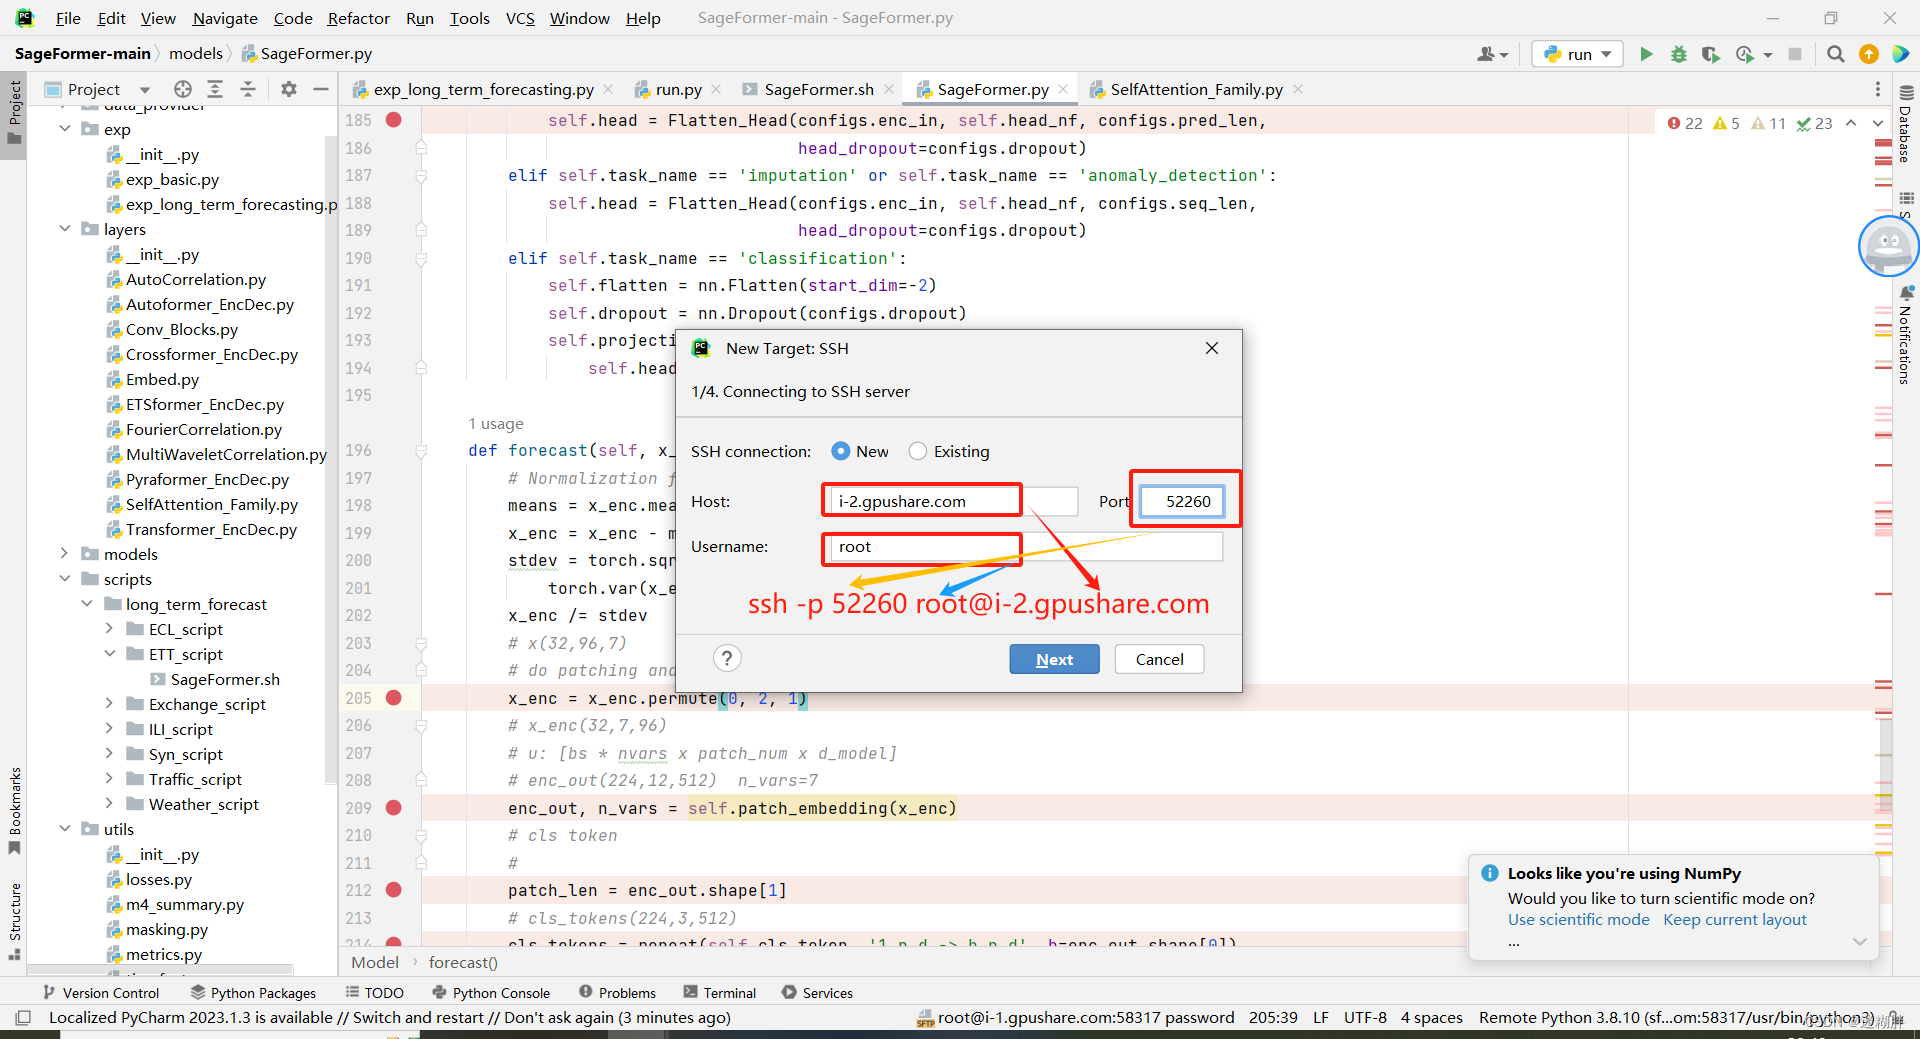The image size is (1920, 1039).
Task: Switch to exp_long_term_forecasting.py tab
Action: pos(483,89)
